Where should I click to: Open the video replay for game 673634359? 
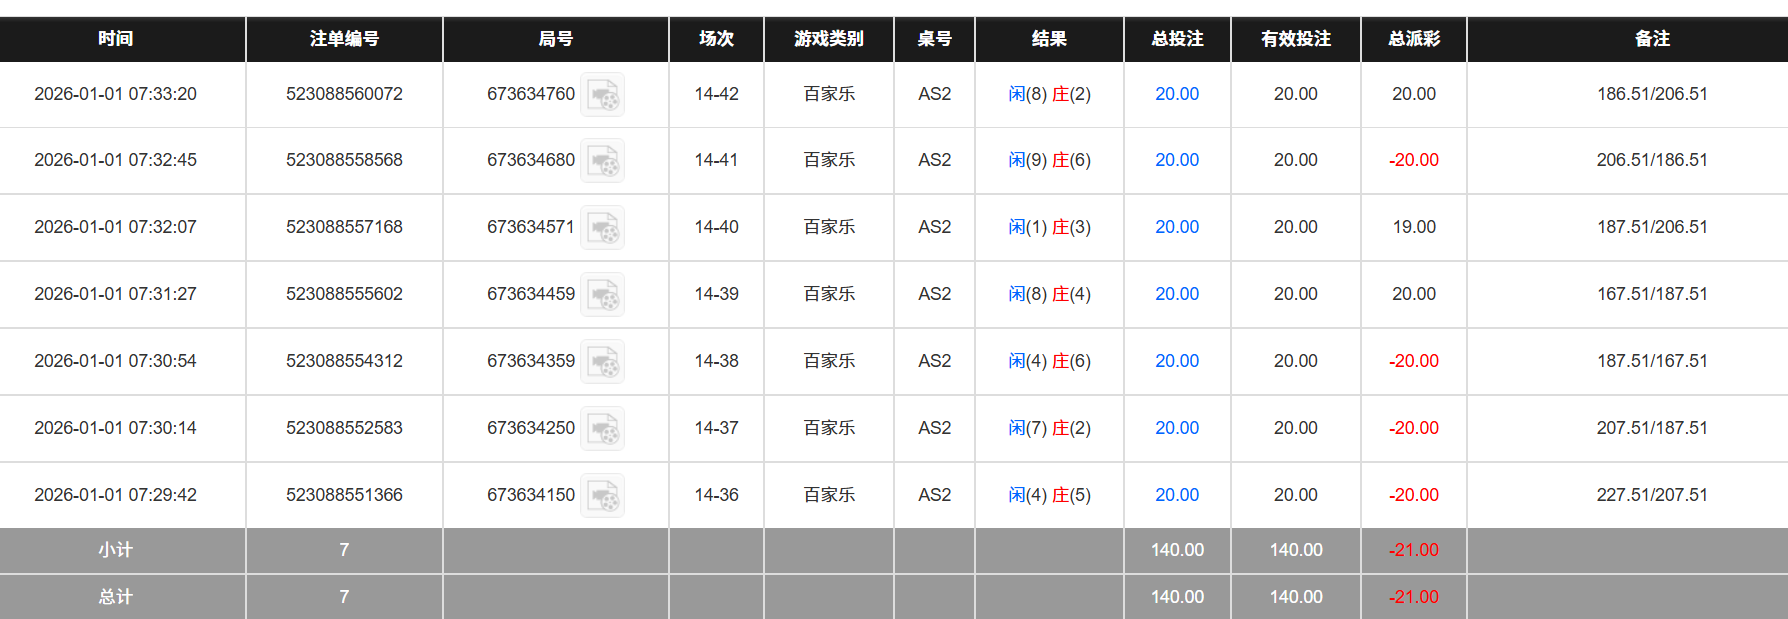coord(602,361)
